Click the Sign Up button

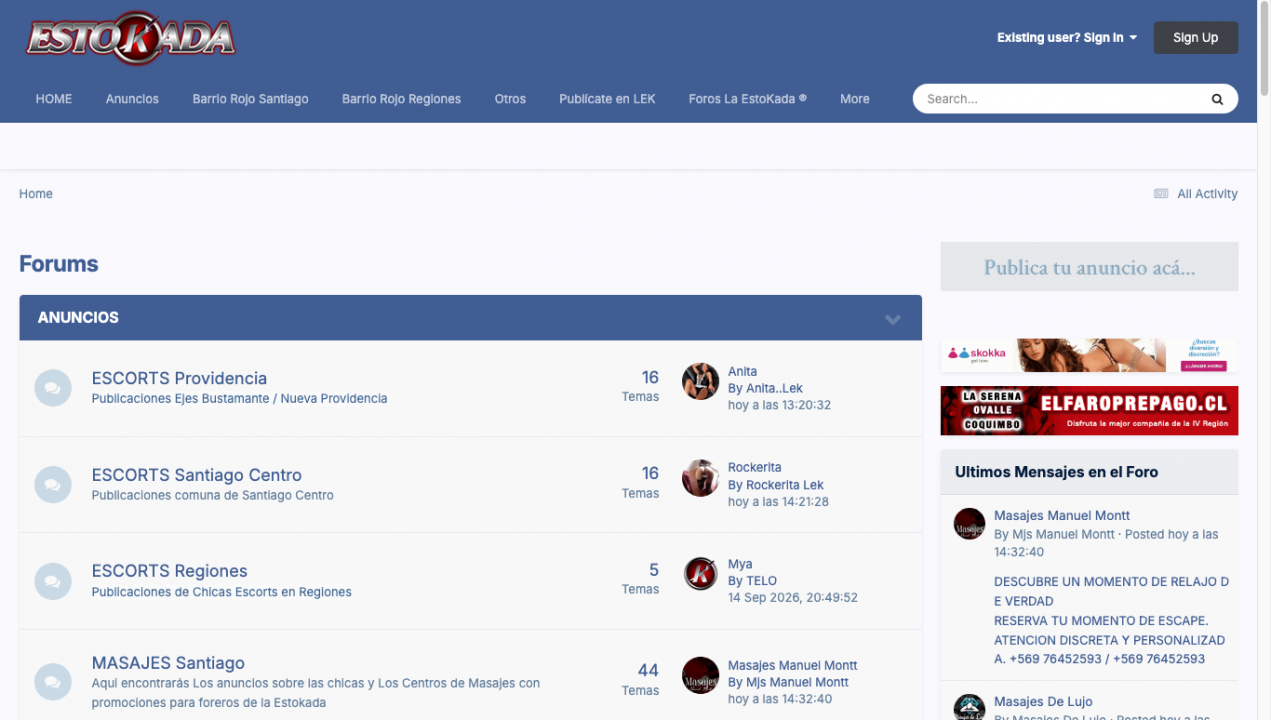click(x=1196, y=38)
